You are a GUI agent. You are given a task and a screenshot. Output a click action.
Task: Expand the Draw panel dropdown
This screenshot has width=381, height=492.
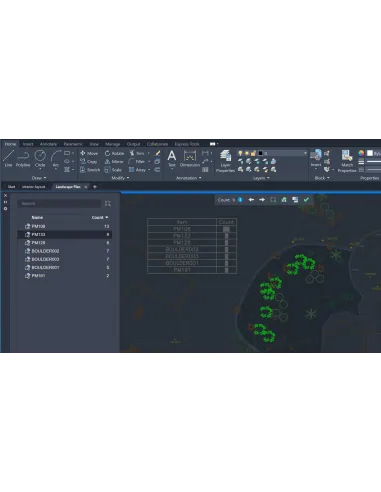point(39,178)
